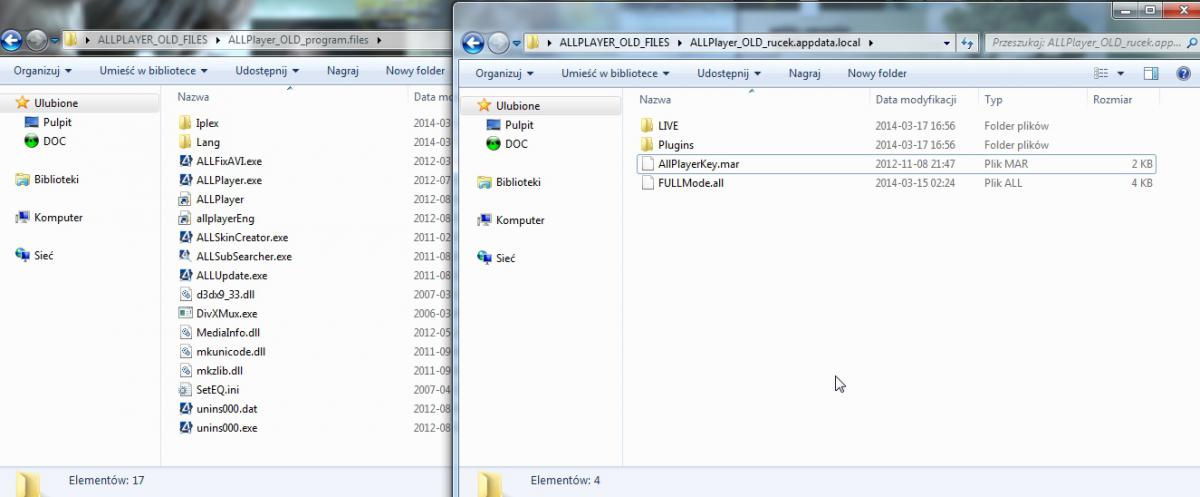Open Umieść w bibliotece dropdown in the right window
Screen dimensions: 1200x497
click(615, 74)
